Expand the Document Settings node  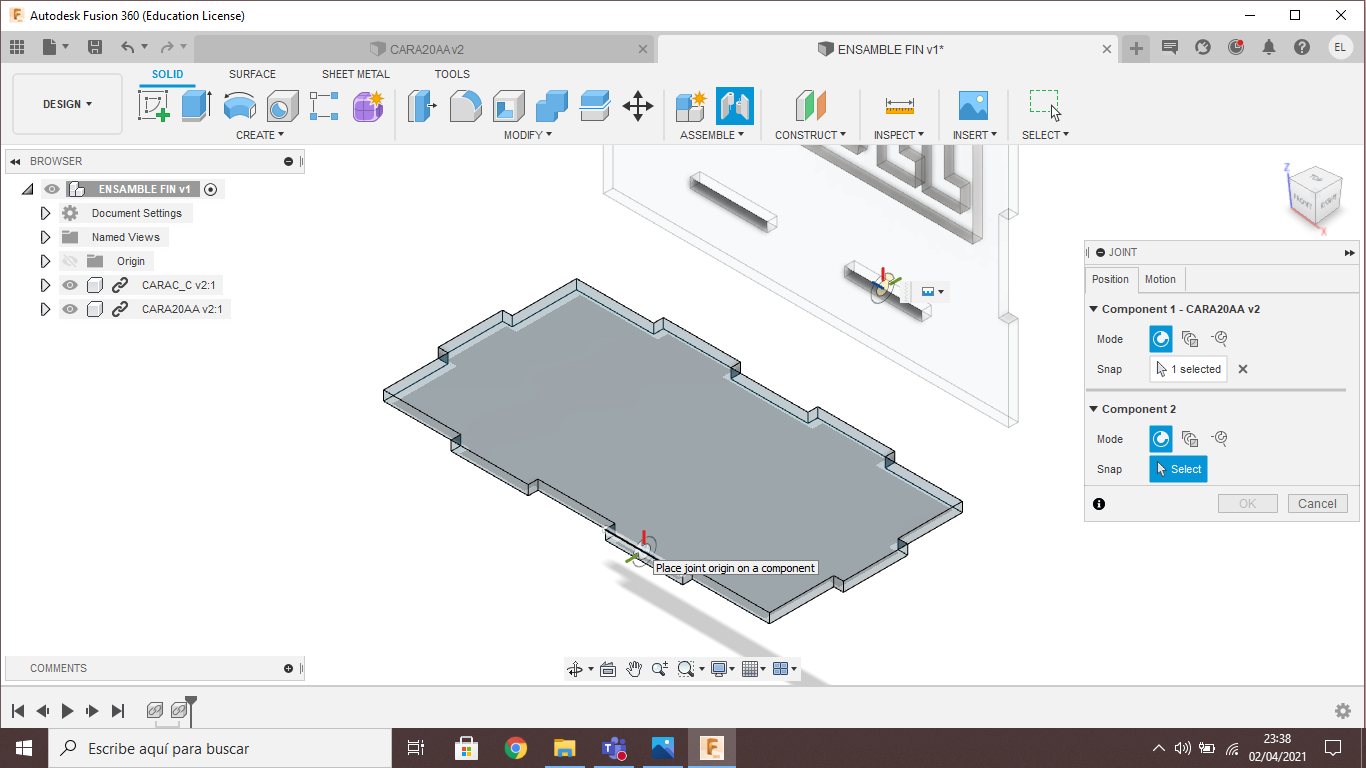tap(45, 213)
